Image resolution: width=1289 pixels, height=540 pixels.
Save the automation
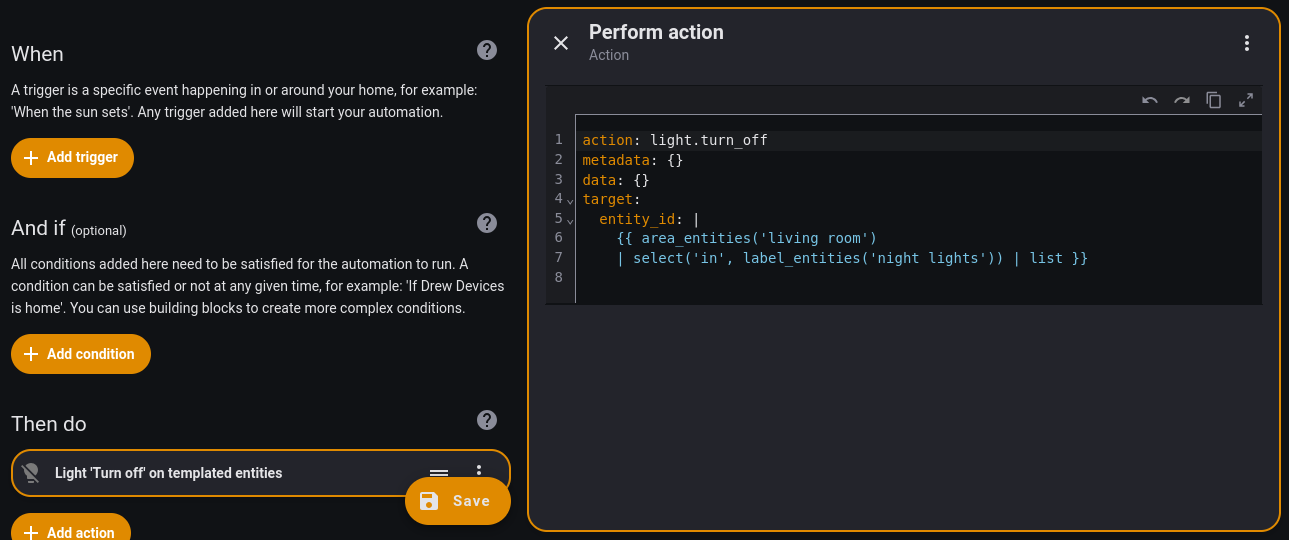[x=458, y=501]
